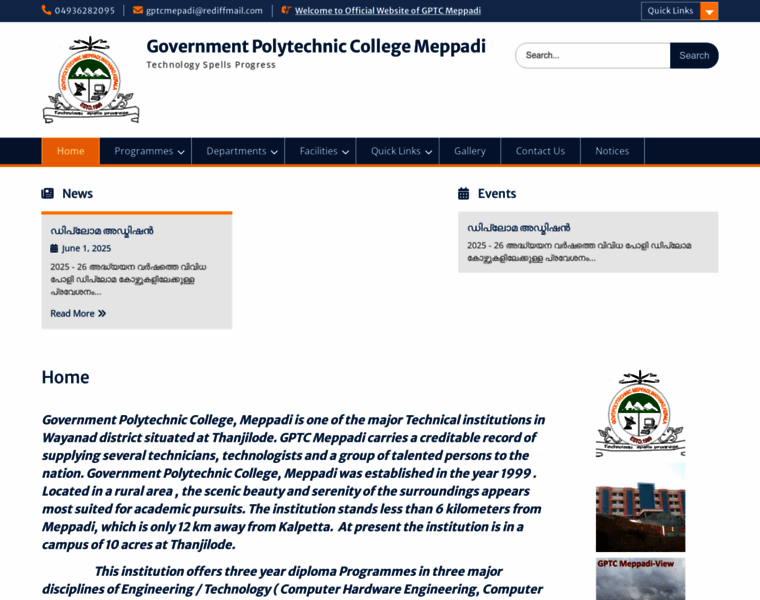Click the email envelope icon
The width and height of the screenshot is (760, 600).
[x=138, y=10]
